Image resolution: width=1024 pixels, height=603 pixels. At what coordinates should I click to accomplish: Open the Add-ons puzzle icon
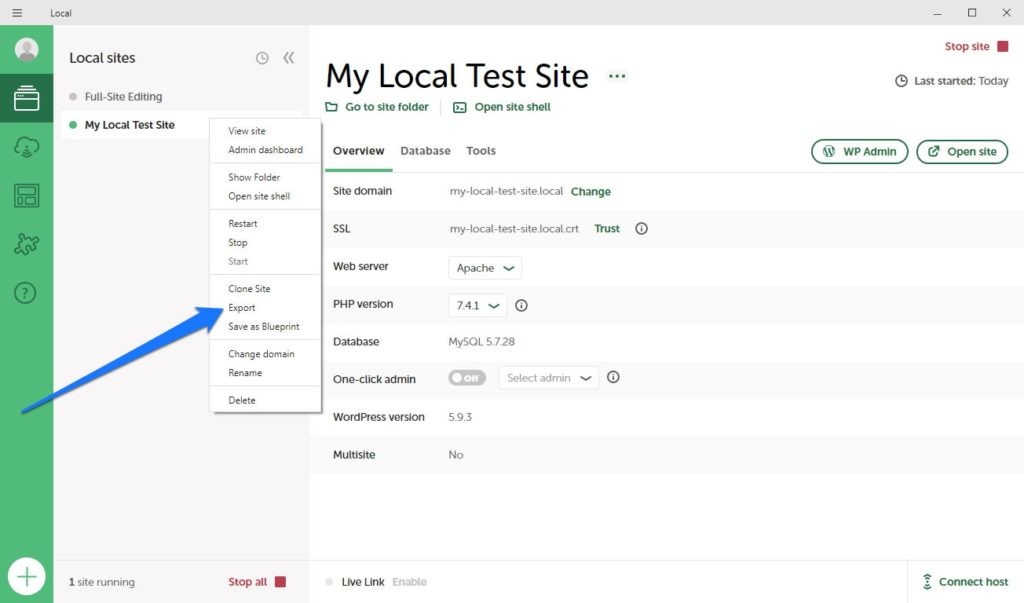27,244
